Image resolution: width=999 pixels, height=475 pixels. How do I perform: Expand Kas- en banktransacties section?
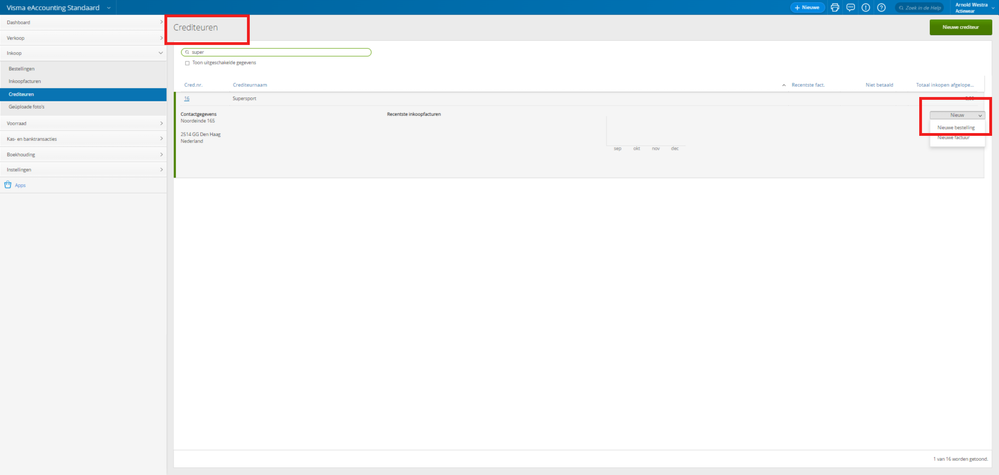83,139
